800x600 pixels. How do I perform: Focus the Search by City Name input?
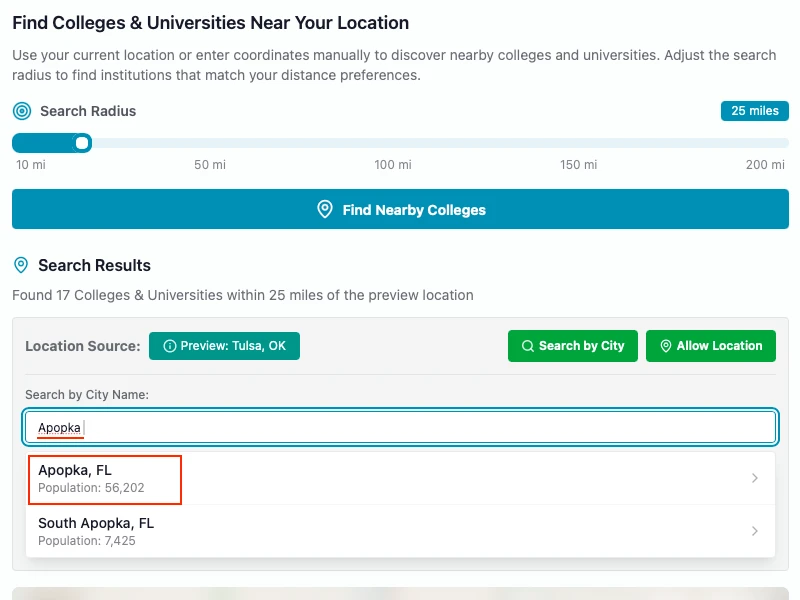pos(400,428)
